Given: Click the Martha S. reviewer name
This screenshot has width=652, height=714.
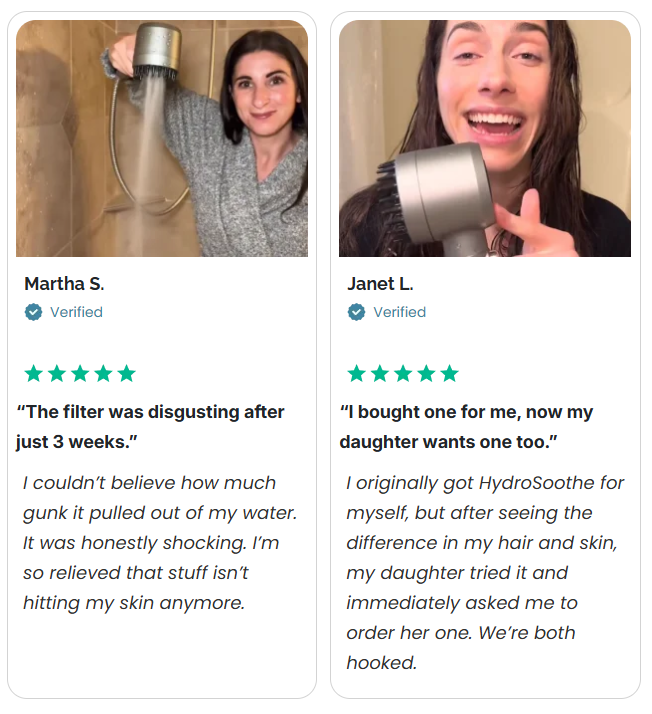Looking at the screenshot, I should point(64,284).
